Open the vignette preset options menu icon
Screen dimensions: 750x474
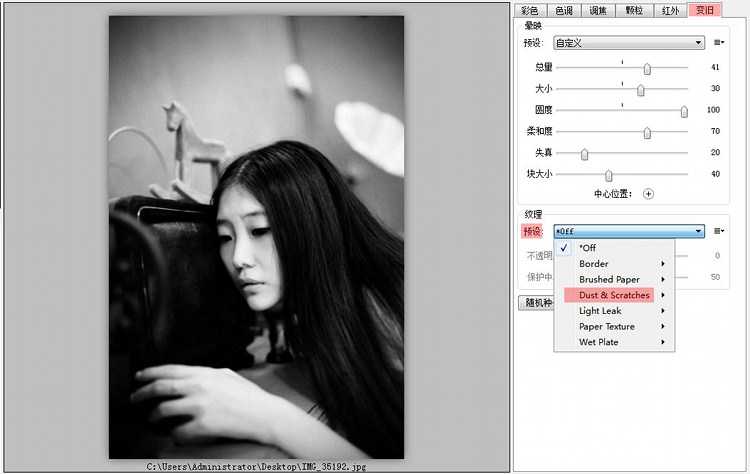click(x=719, y=43)
